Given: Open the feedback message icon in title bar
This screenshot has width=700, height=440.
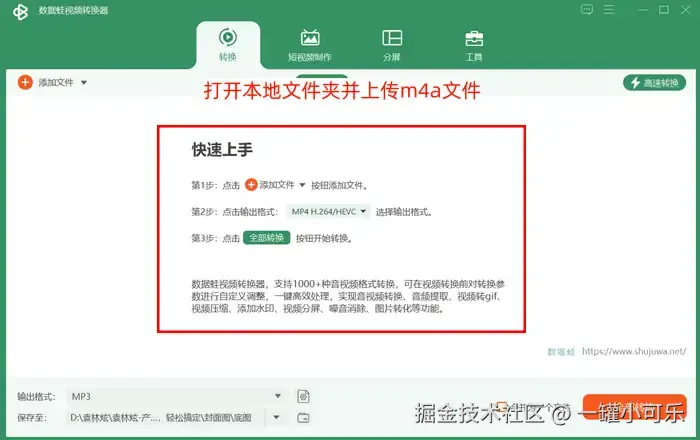Looking at the screenshot, I should 587,9.
